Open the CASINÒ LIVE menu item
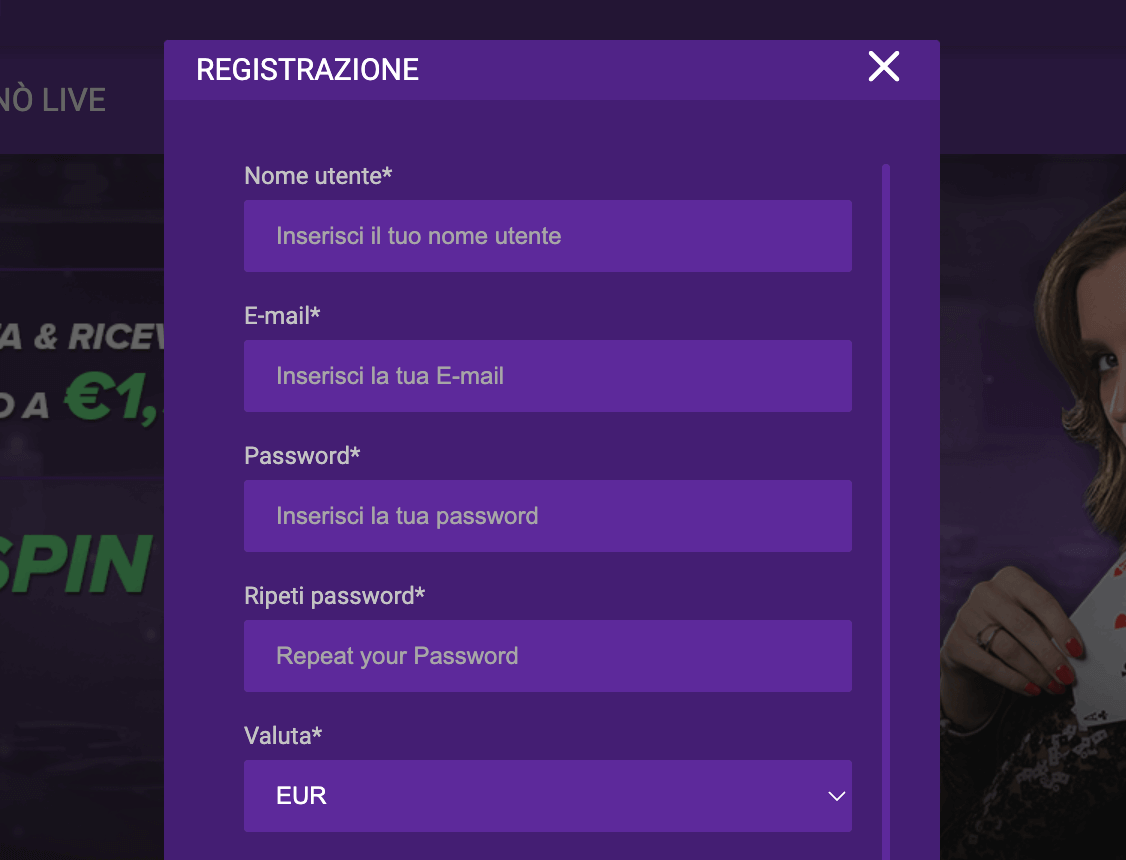This screenshot has height=860, width=1126. [x=53, y=99]
